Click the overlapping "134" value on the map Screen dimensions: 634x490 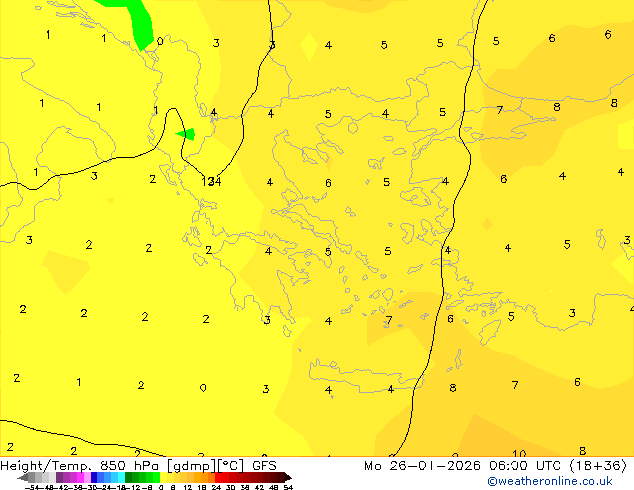coord(211,182)
